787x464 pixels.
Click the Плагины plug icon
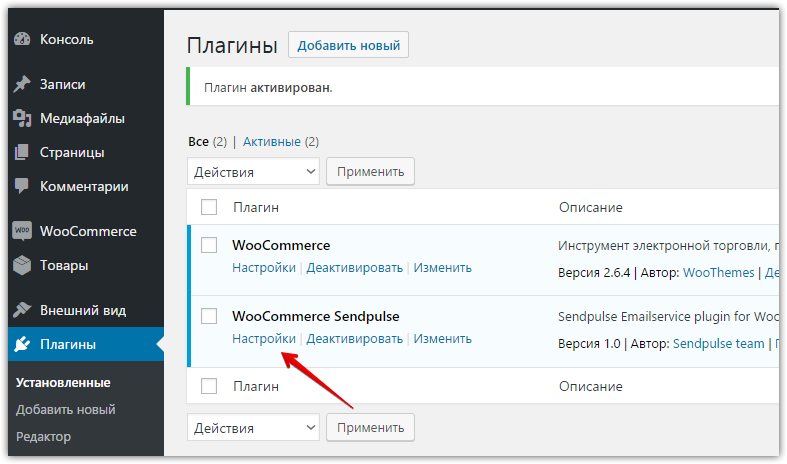tap(22, 344)
